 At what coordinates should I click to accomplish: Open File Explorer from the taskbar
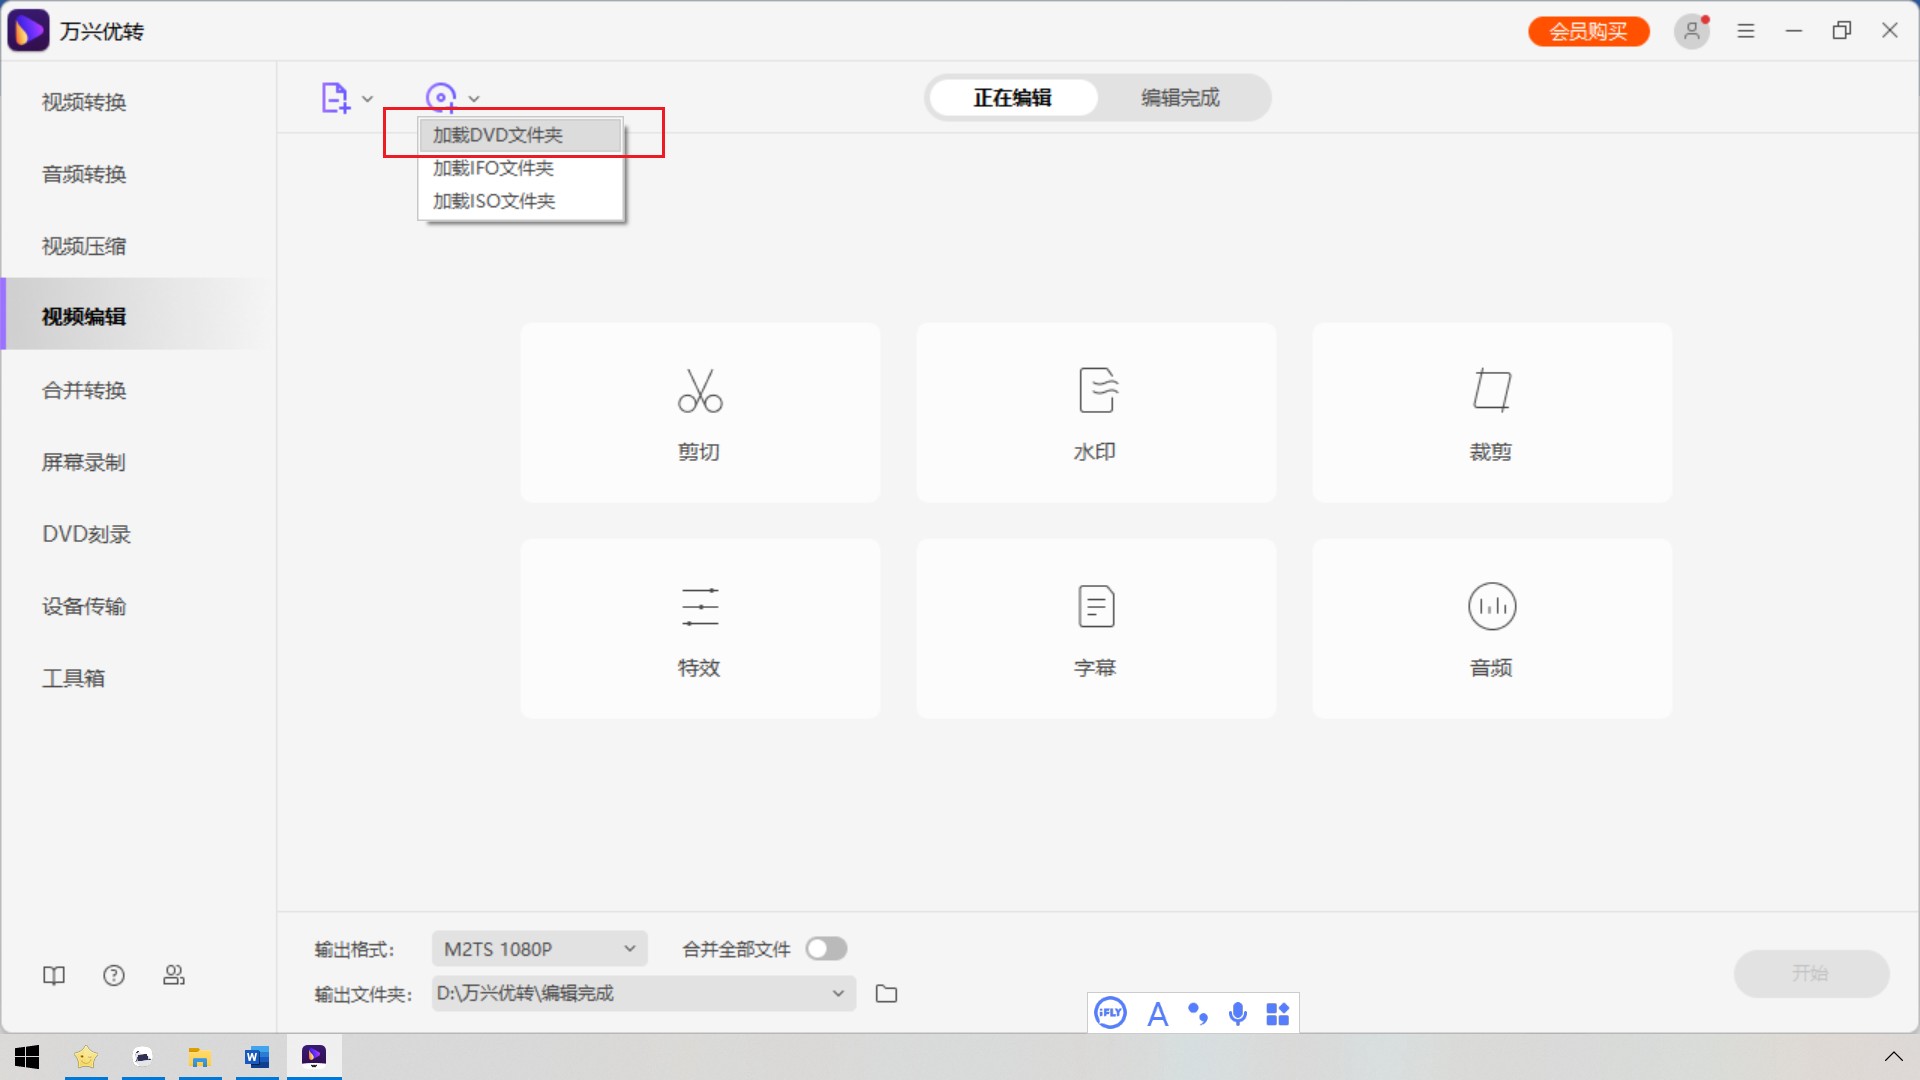coord(200,1057)
